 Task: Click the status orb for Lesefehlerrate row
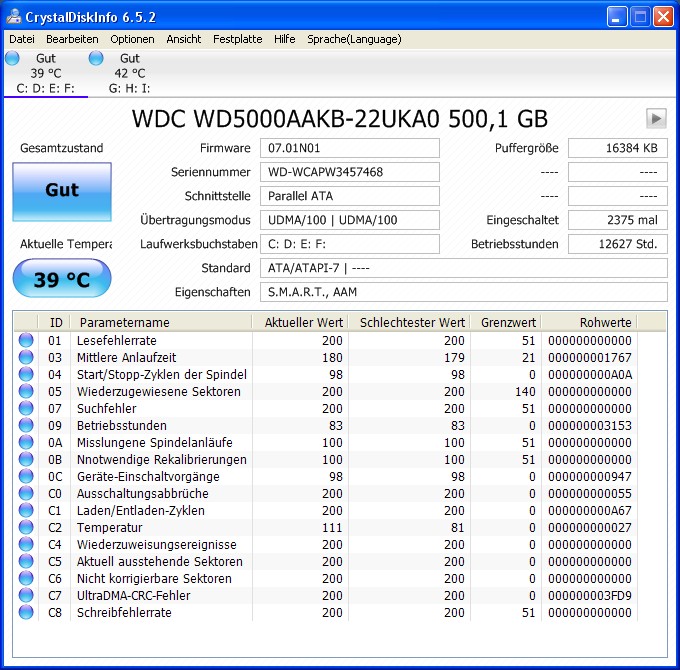pyautogui.click(x=26, y=340)
